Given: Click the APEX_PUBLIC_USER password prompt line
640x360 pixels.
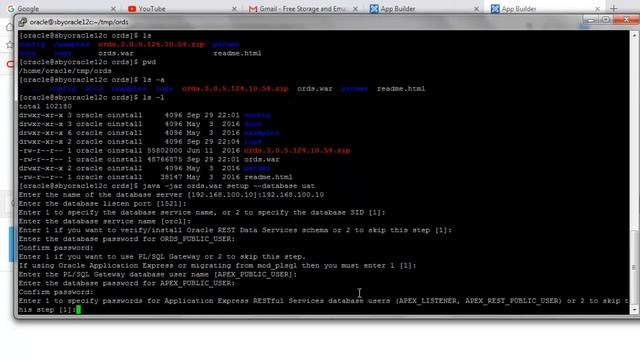Looking at the screenshot, I should click(127, 283).
